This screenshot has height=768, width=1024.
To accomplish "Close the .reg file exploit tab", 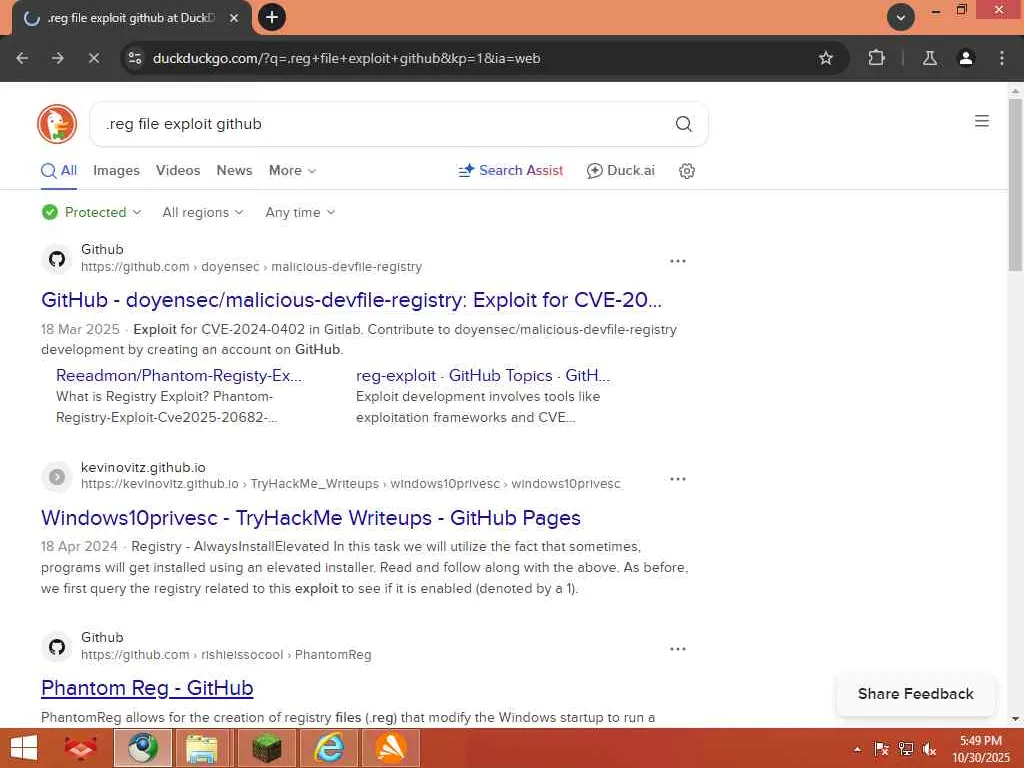I will (x=234, y=18).
